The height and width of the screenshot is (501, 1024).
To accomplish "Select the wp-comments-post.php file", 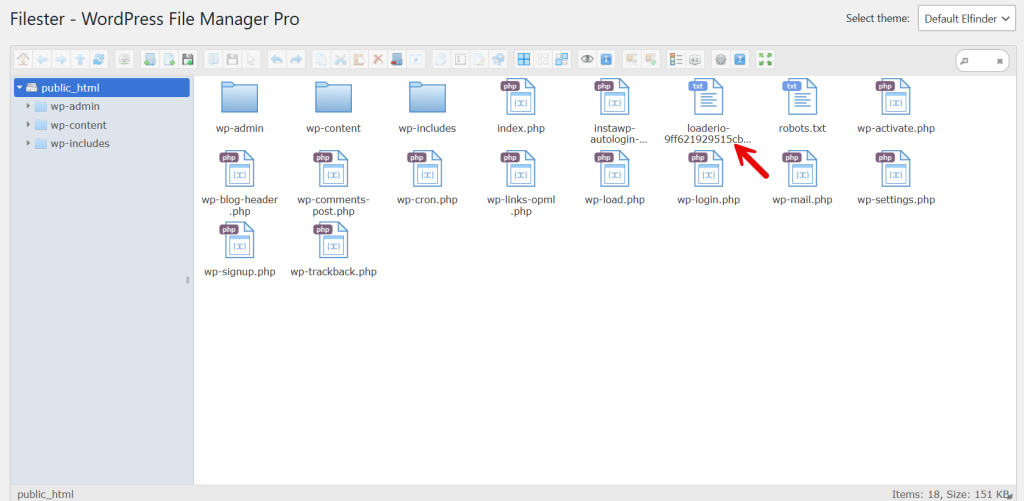I will [x=334, y=184].
